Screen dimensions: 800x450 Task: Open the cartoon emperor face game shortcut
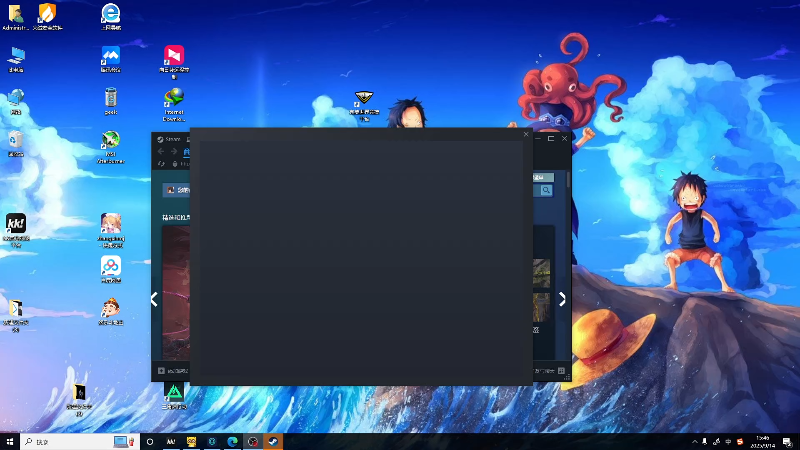point(111,312)
